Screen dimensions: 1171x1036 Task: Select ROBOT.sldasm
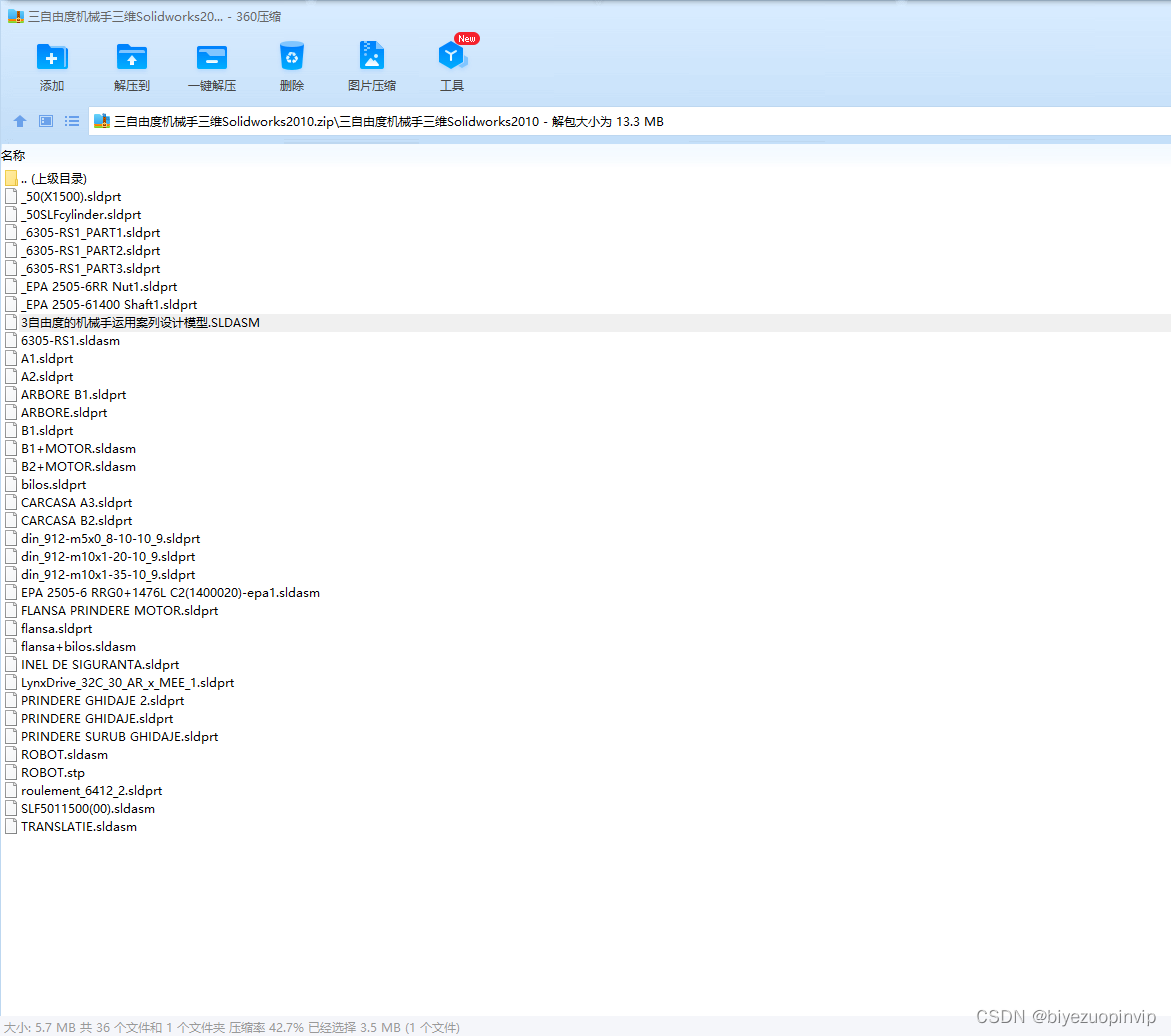click(64, 754)
